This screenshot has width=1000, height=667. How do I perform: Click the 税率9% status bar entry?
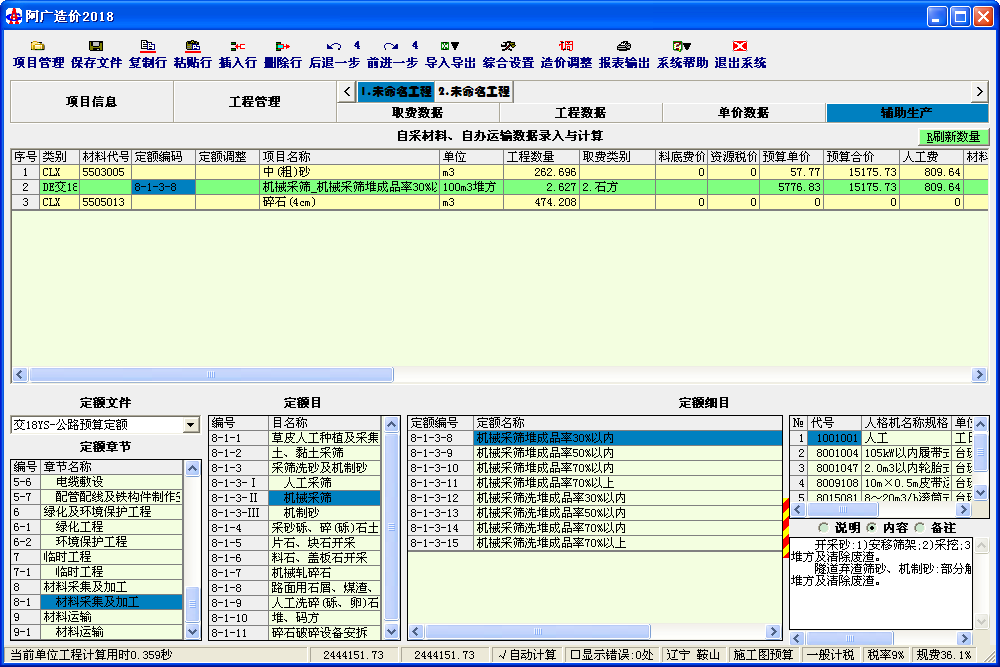[x=885, y=655]
